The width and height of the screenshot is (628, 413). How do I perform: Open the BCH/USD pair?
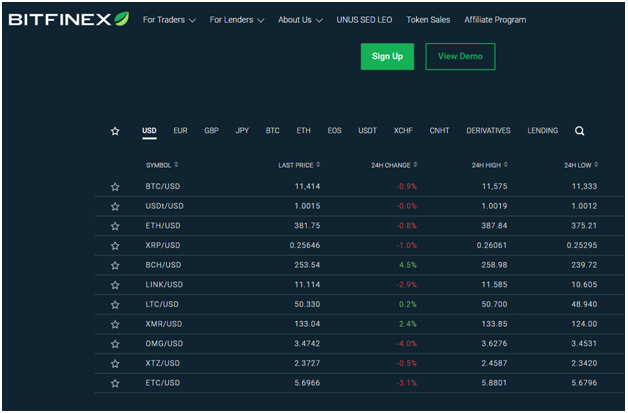click(x=163, y=265)
